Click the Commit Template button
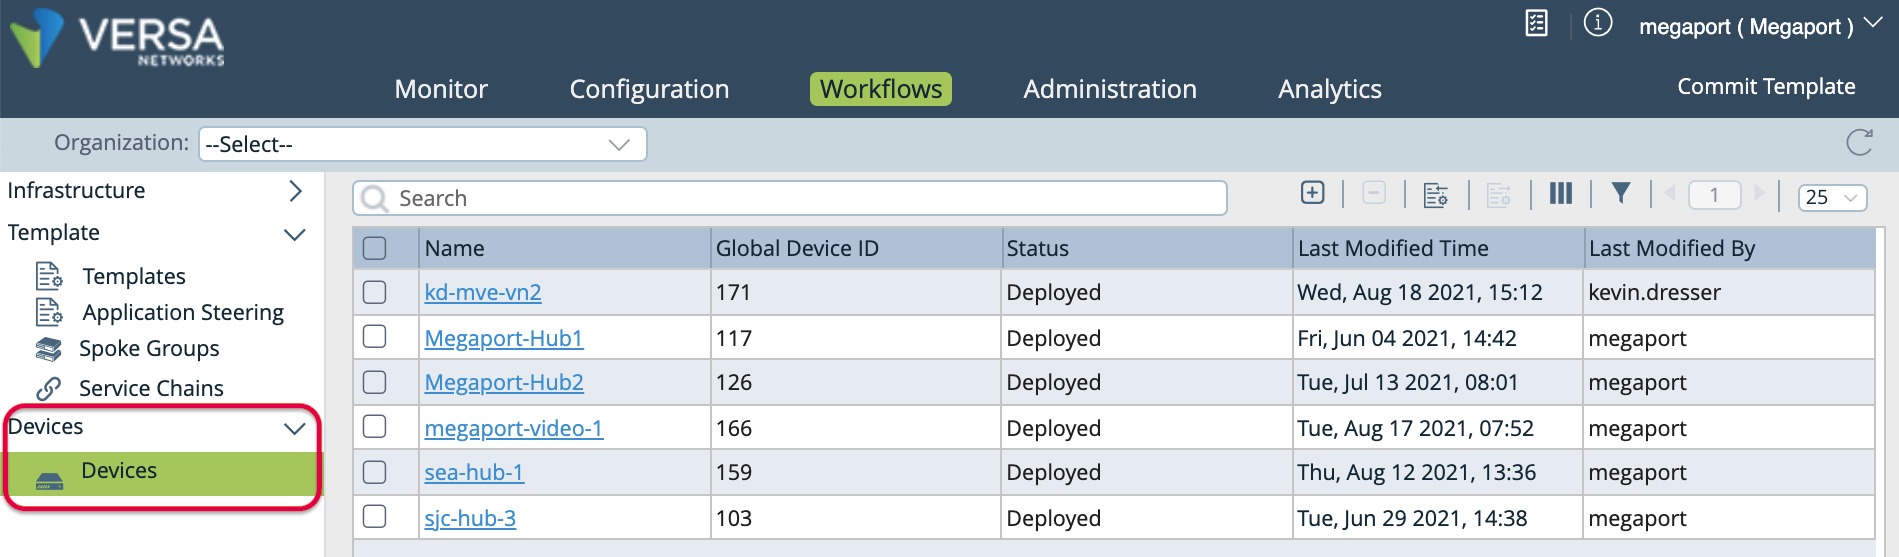Screen dimensions: 1899x557 pos(1766,87)
